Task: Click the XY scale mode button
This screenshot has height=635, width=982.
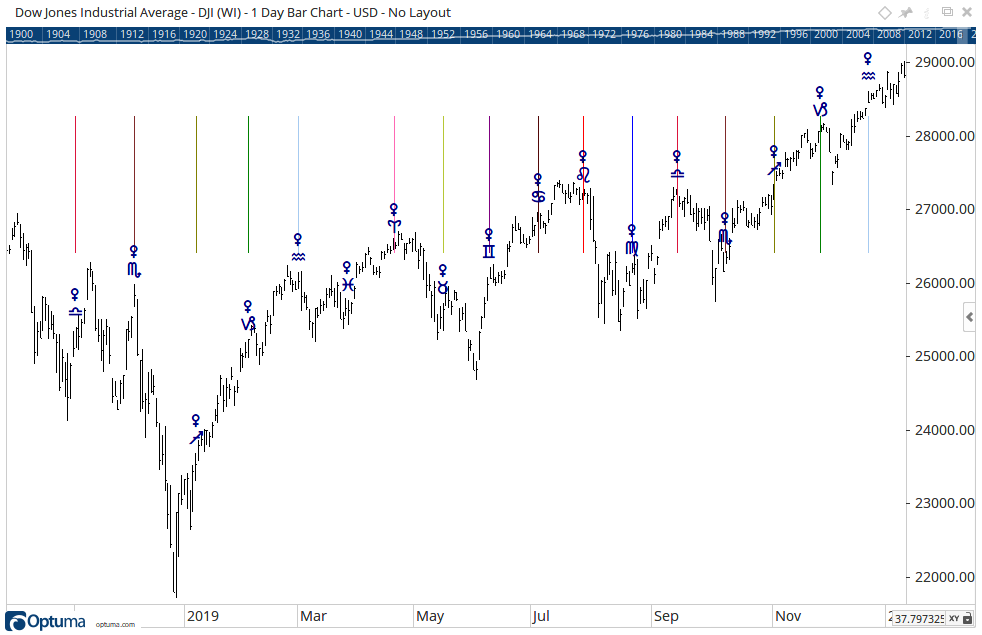Action: pos(954,618)
